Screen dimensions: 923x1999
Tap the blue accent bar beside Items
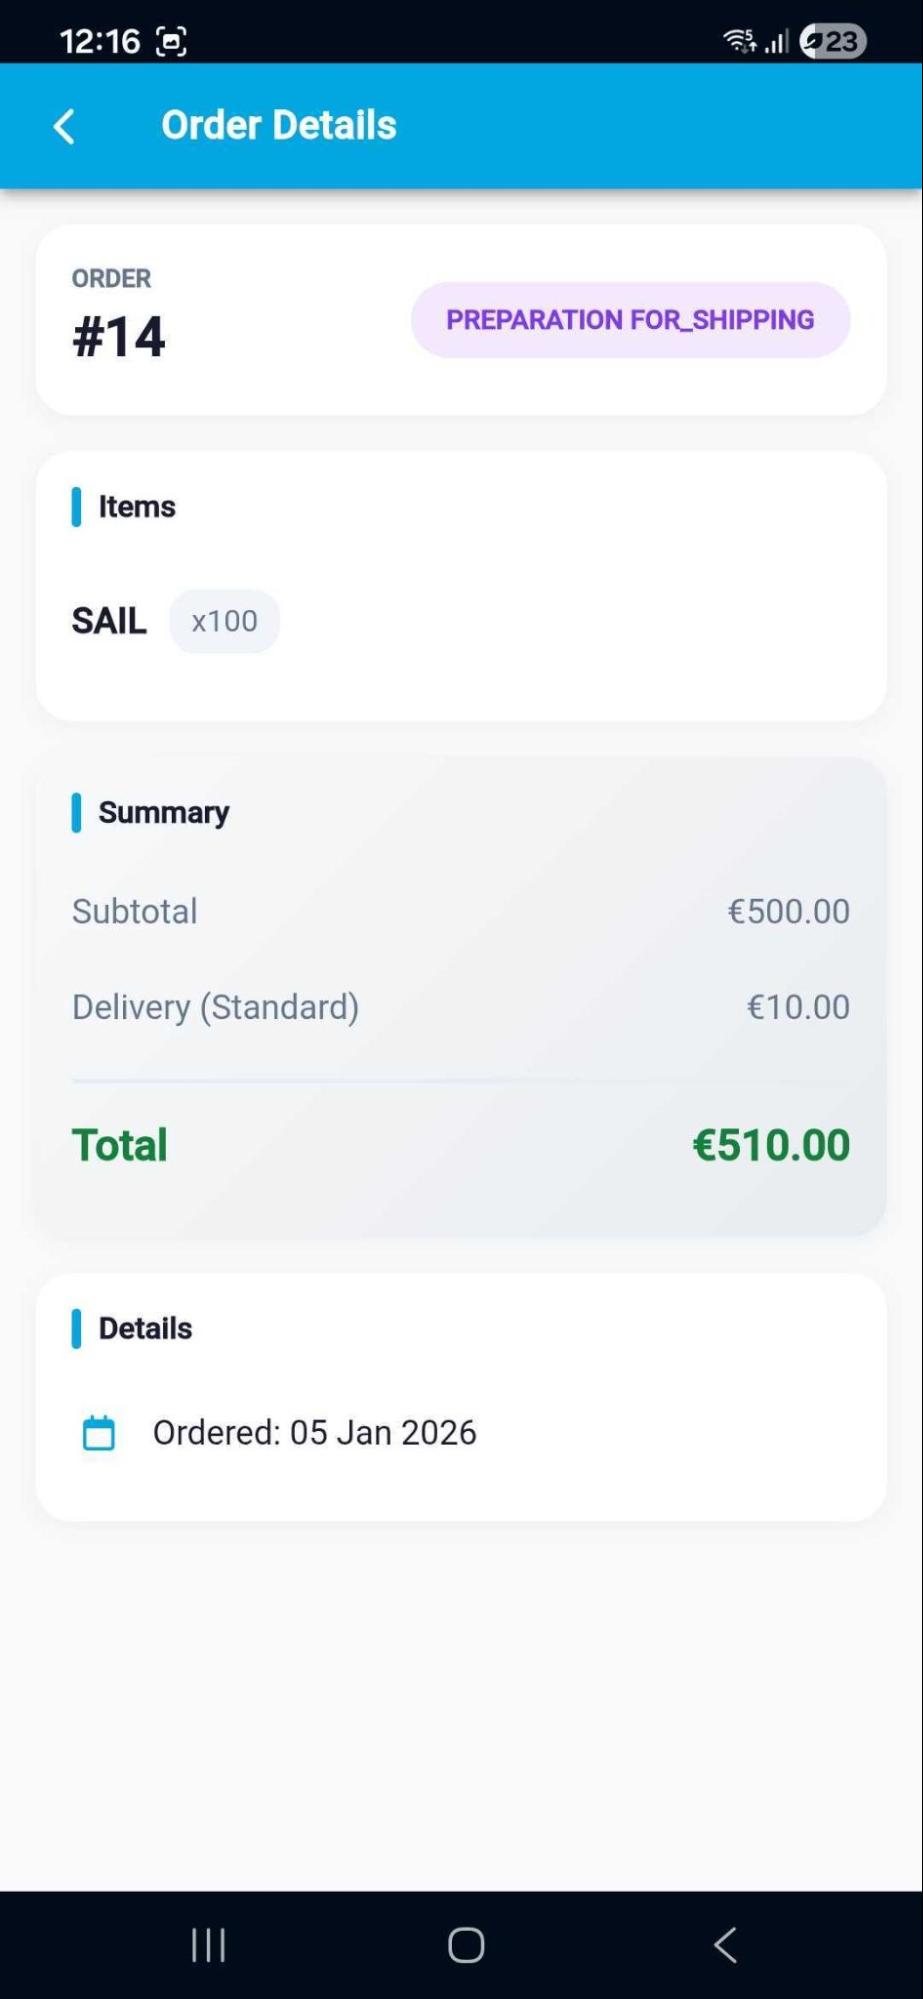point(78,508)
